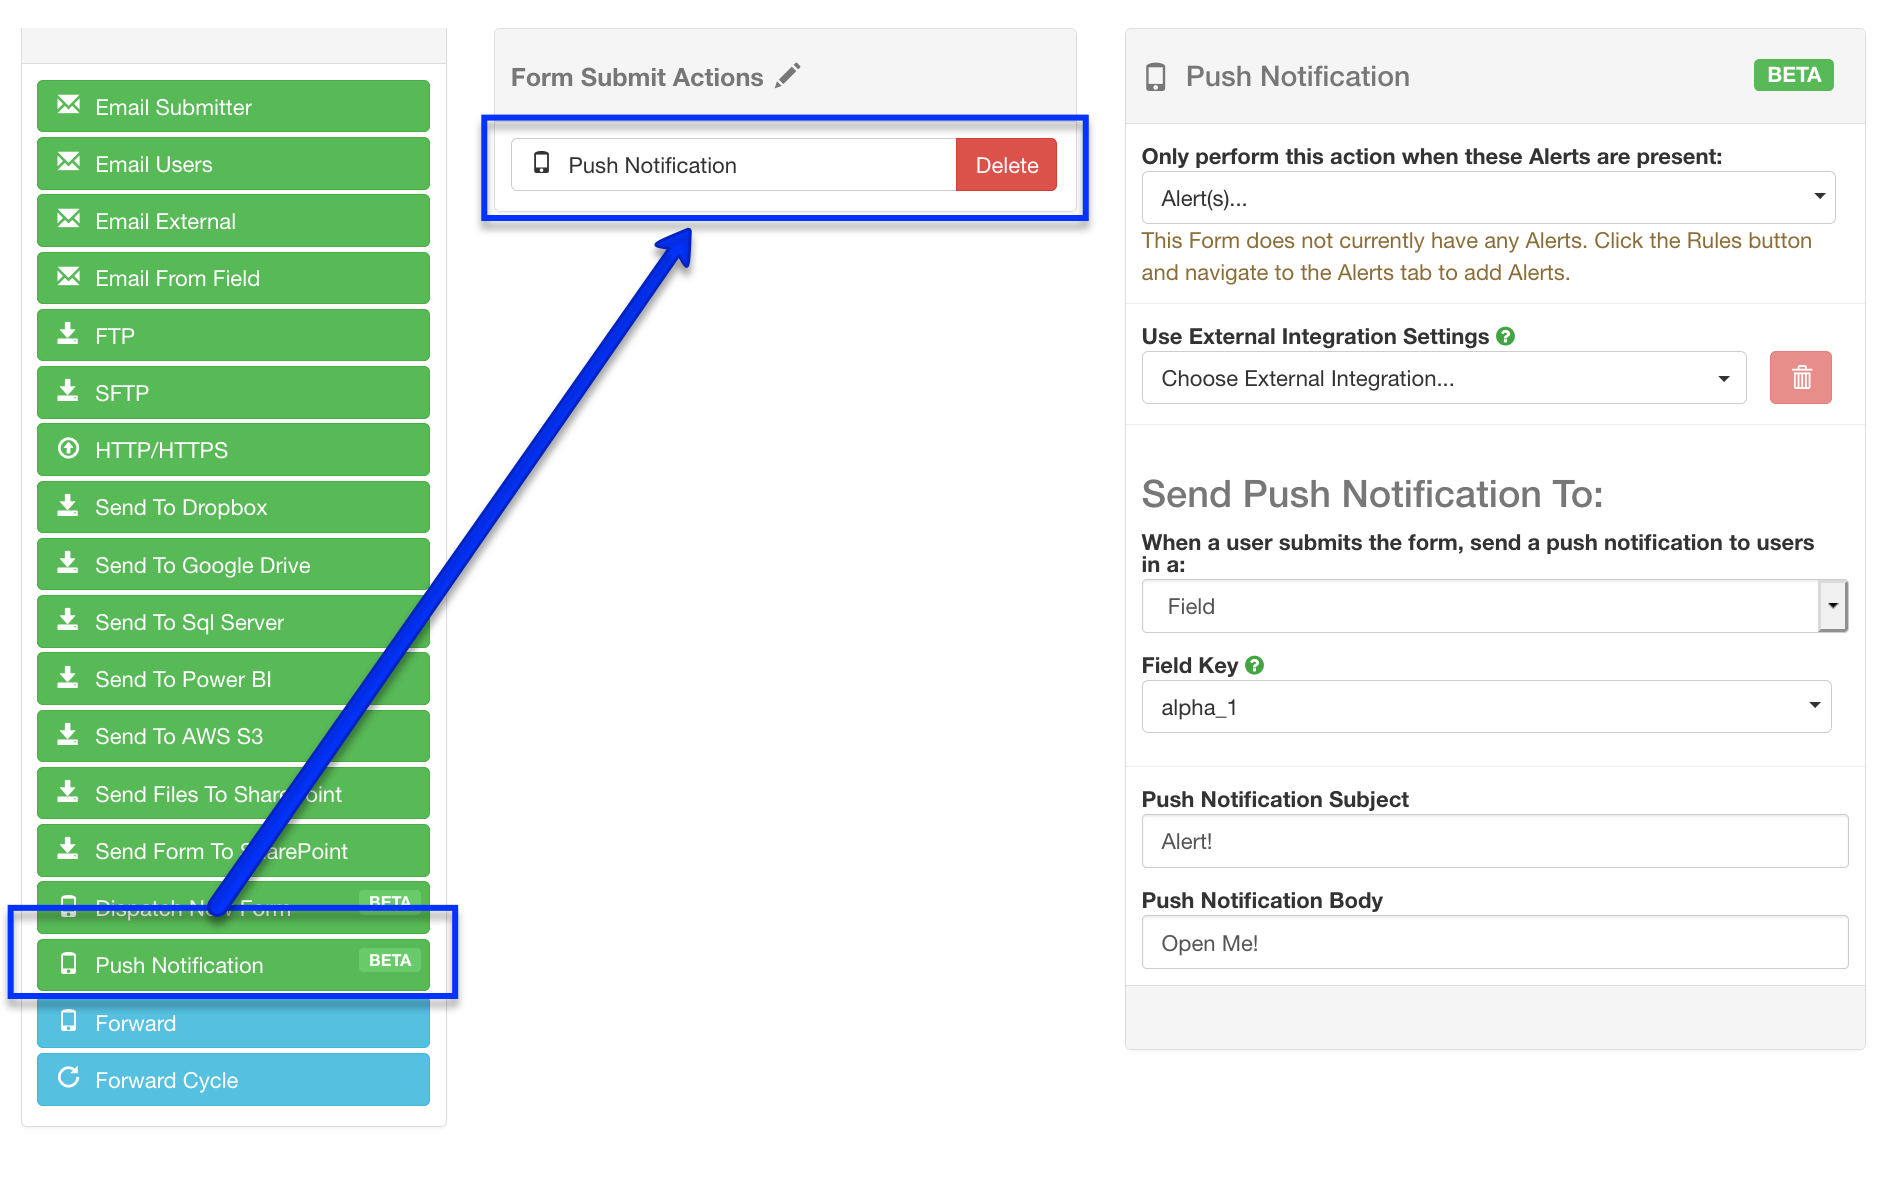
Task: Click the phone icon on the Forward action
Action: pos(69,1021)
